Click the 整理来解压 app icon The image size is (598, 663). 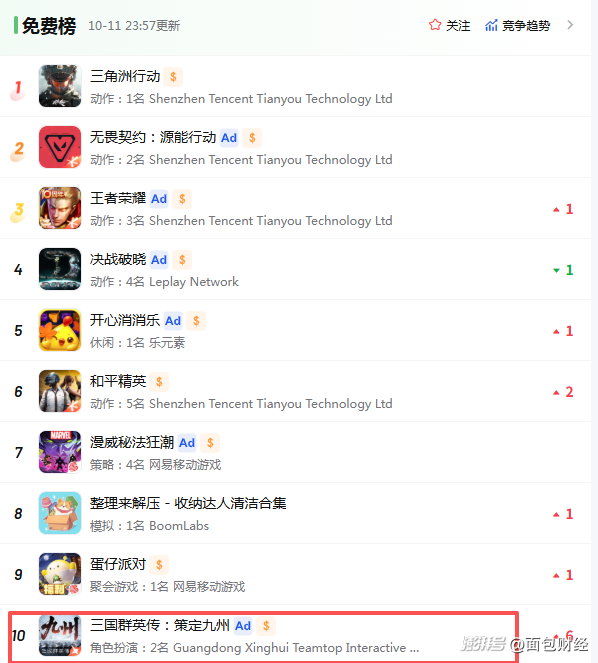(60, 513)
